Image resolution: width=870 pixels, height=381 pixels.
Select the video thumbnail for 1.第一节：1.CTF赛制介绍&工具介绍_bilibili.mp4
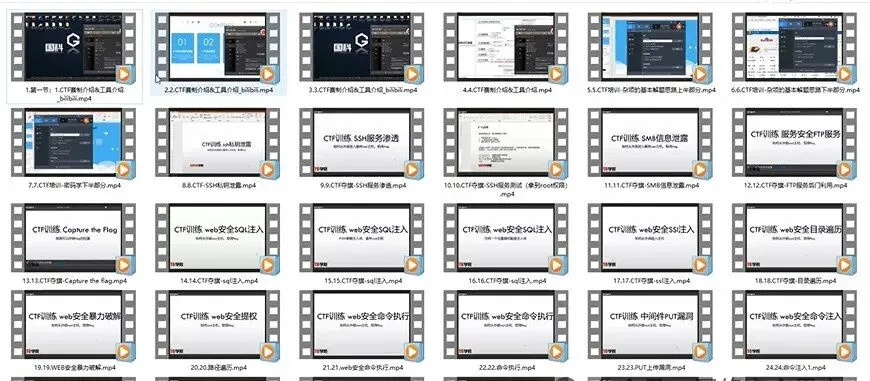(73, 48)
